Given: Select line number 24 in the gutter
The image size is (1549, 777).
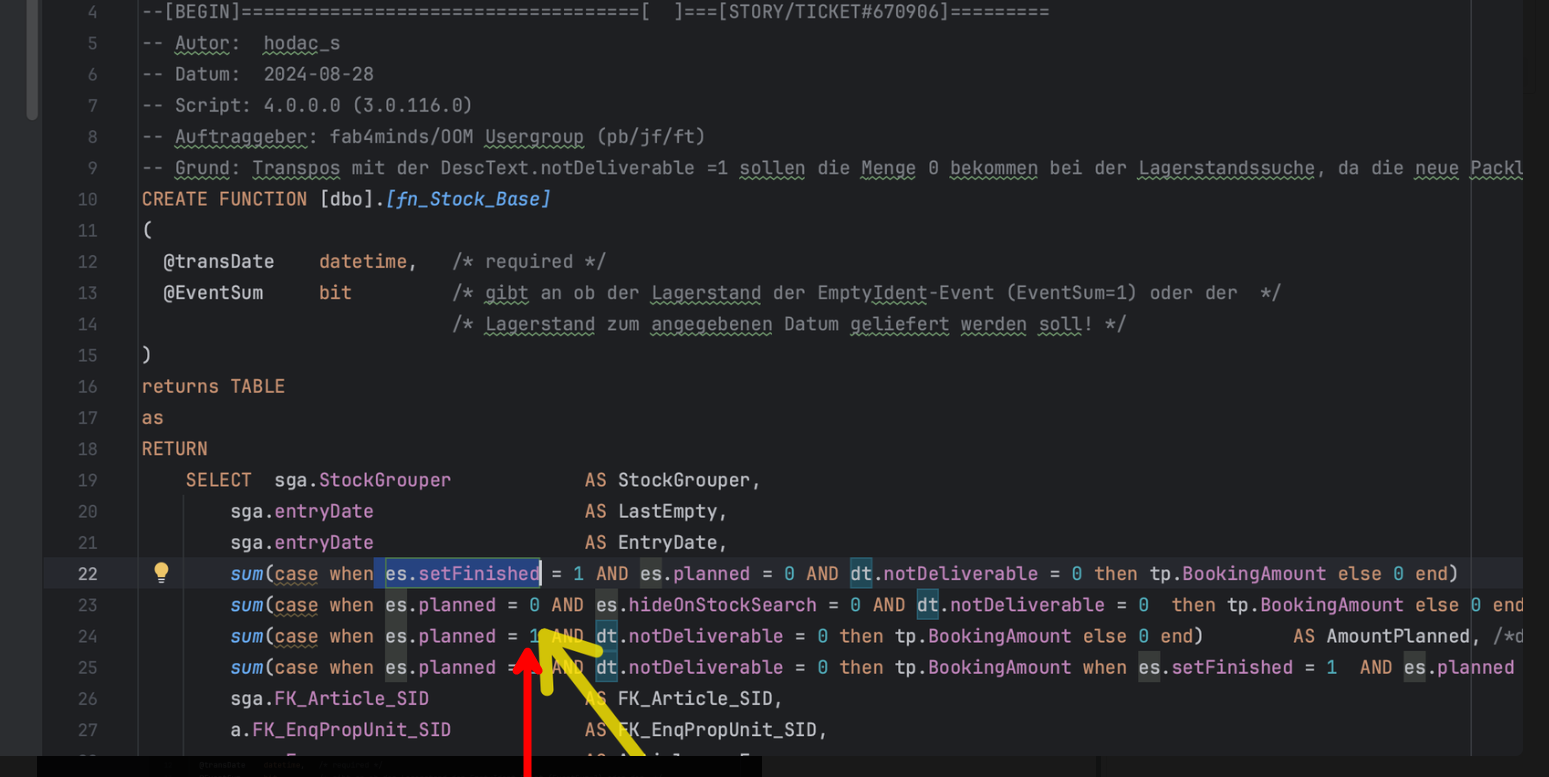Looking at the screenshot, I should click(87, 636).
